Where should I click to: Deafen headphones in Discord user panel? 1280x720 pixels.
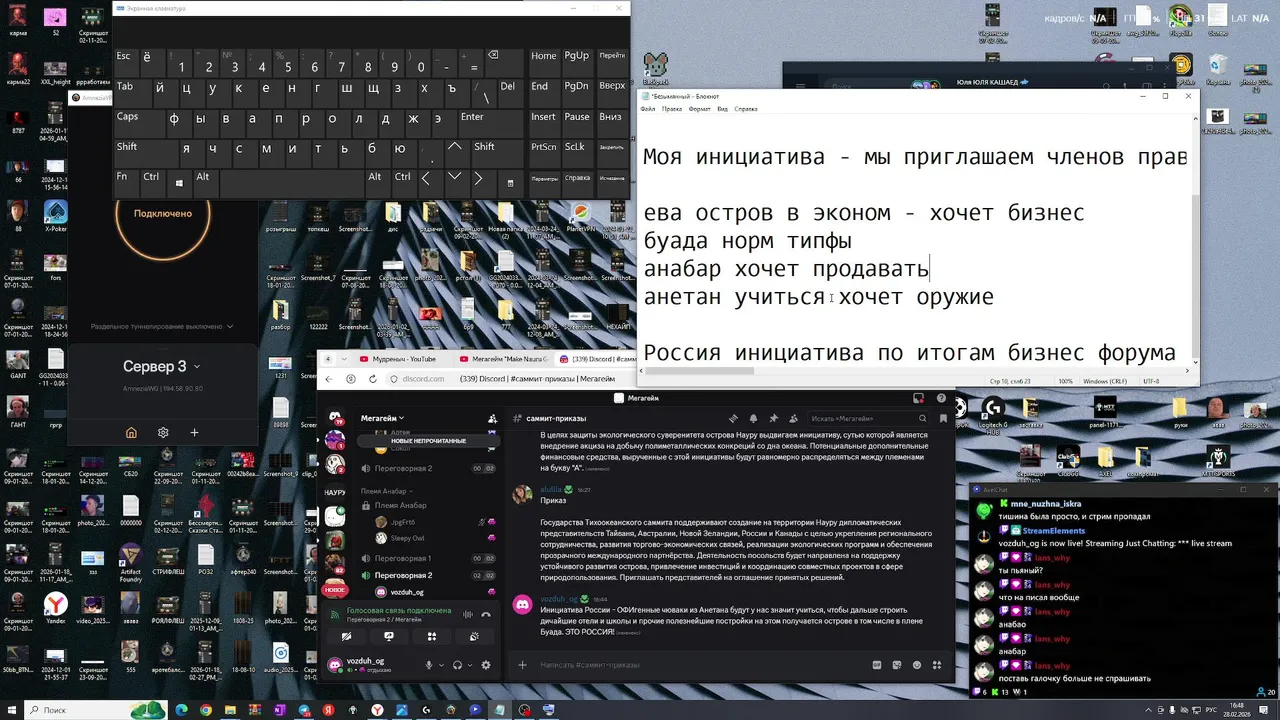[457, 665]
